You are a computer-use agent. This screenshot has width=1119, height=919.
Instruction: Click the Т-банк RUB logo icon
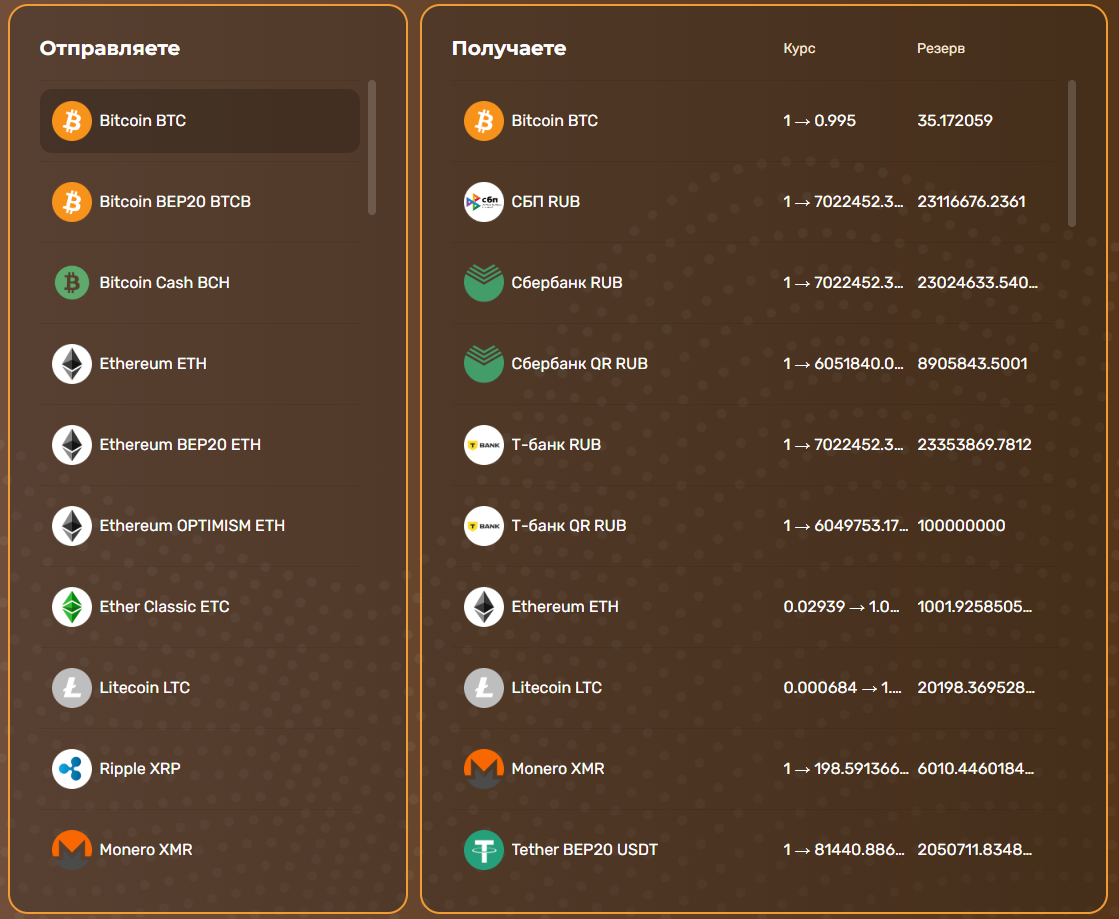click(484, 445)
